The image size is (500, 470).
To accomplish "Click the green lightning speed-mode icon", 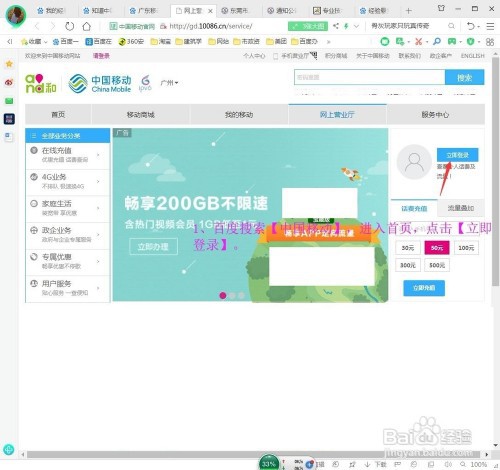I will [346, 26].
